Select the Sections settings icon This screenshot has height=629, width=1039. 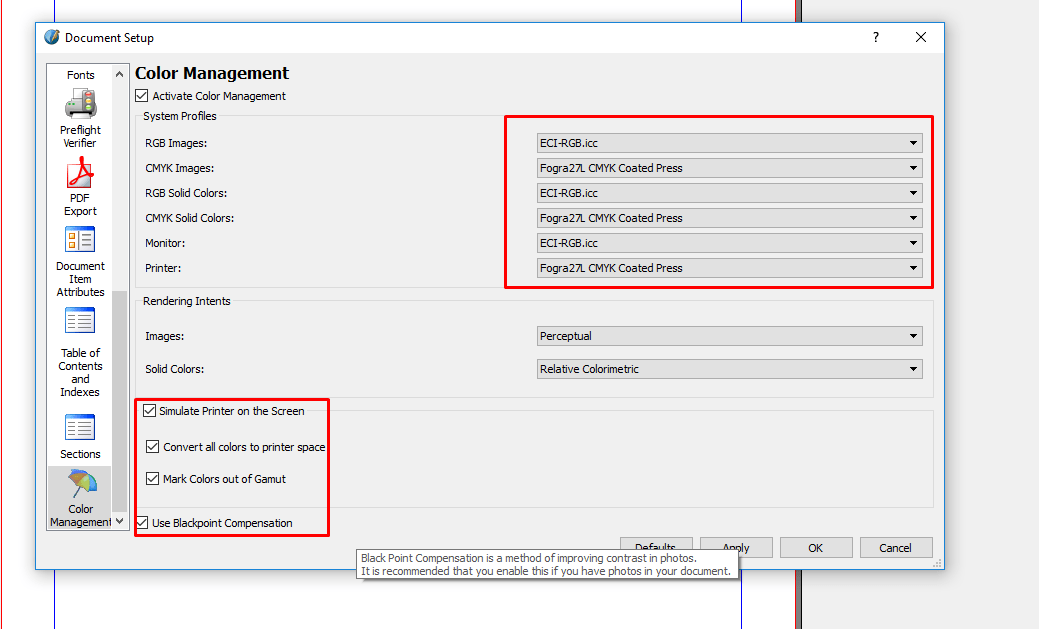point(79,426)
